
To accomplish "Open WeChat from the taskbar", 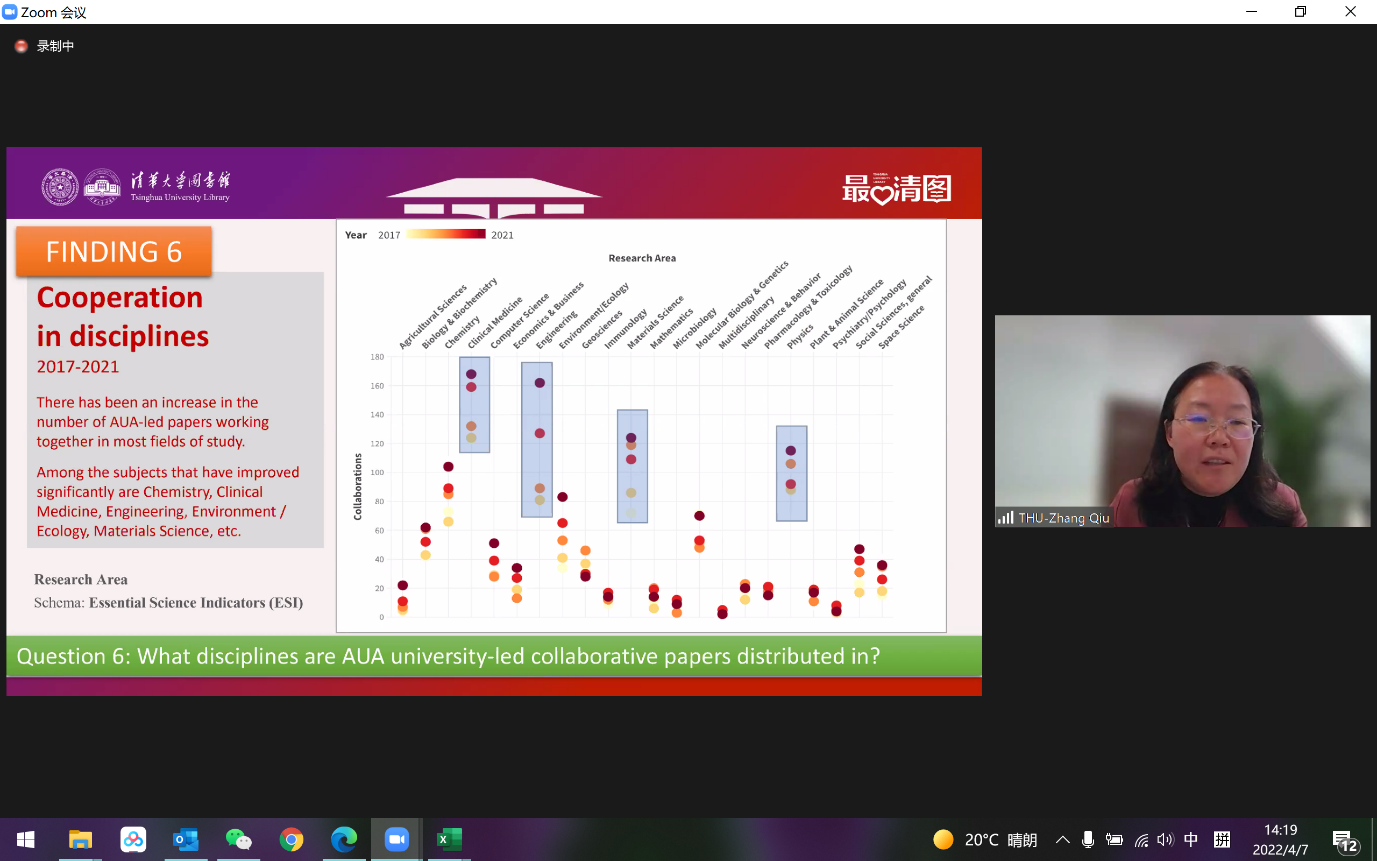I will 238,840.
